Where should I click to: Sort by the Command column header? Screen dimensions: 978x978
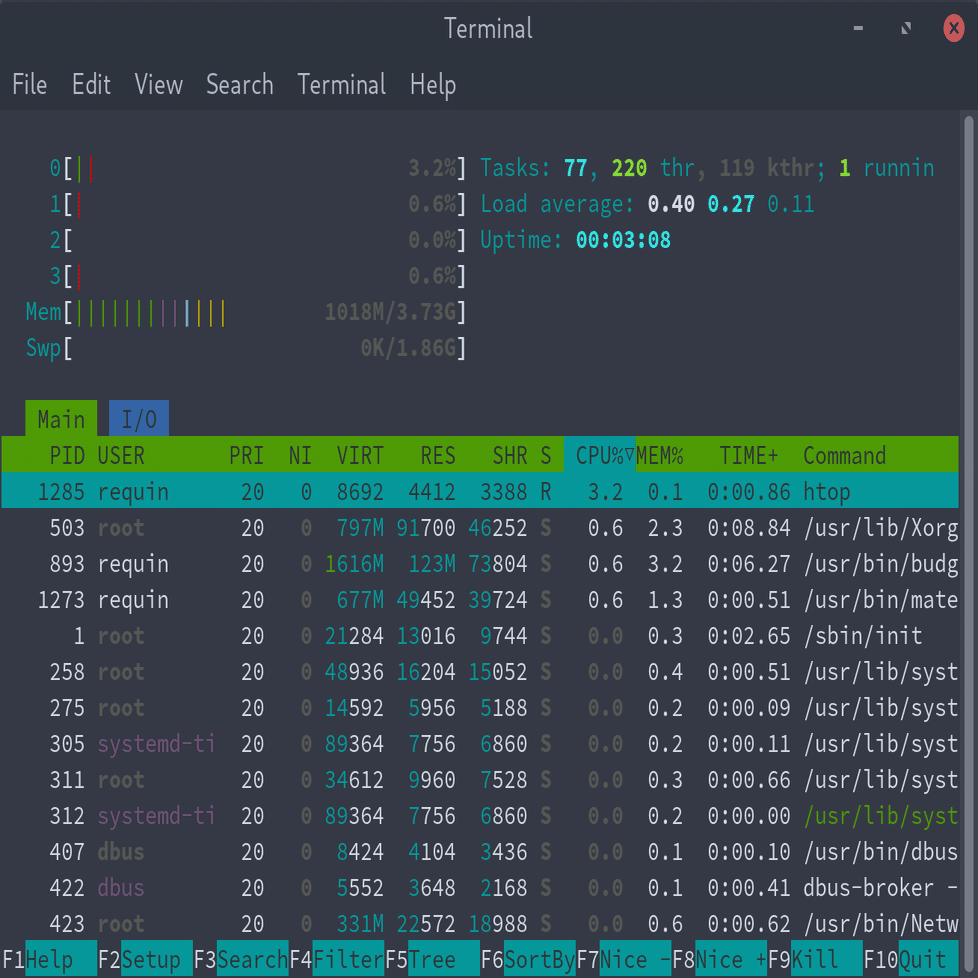click(845, 455)
